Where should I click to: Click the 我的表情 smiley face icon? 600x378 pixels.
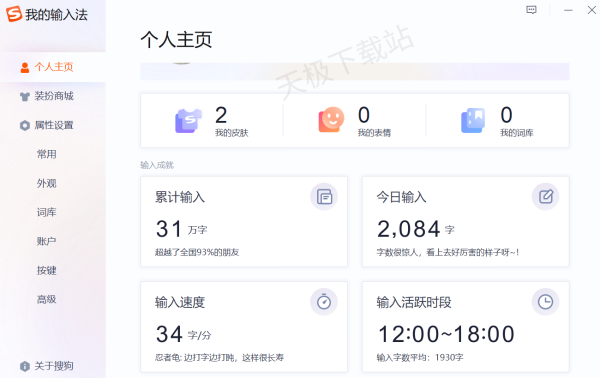point(331,120)
